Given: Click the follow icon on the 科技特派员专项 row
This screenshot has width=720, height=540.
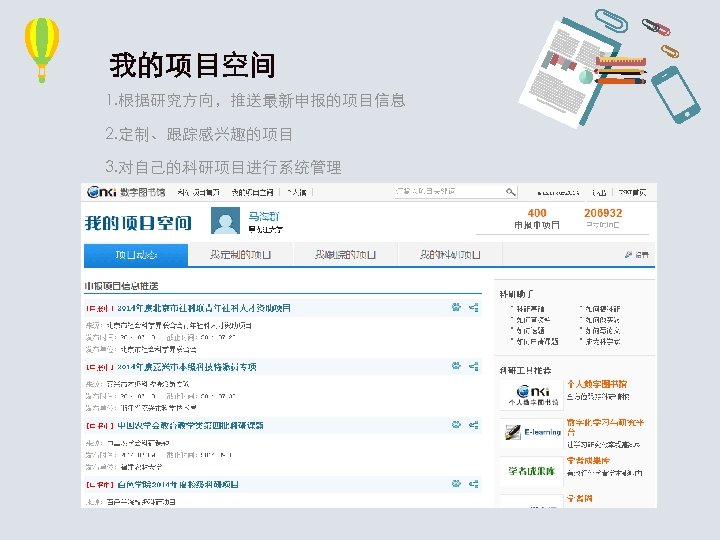Looking at the screenshot, I should coord(456,366).
